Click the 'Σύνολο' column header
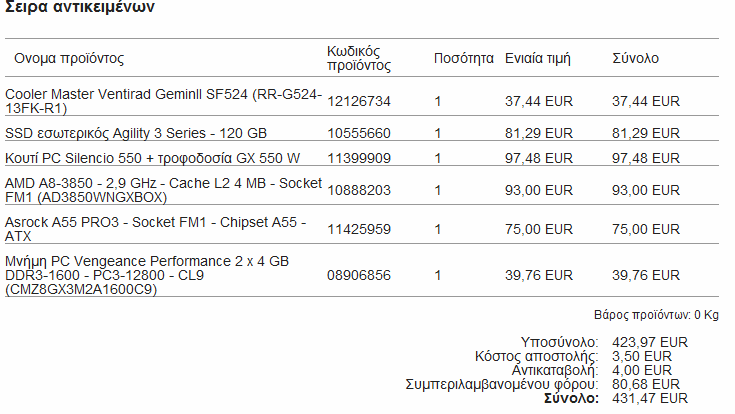Image resolution: width=735 pixels, height=414 pixels. 635,58
